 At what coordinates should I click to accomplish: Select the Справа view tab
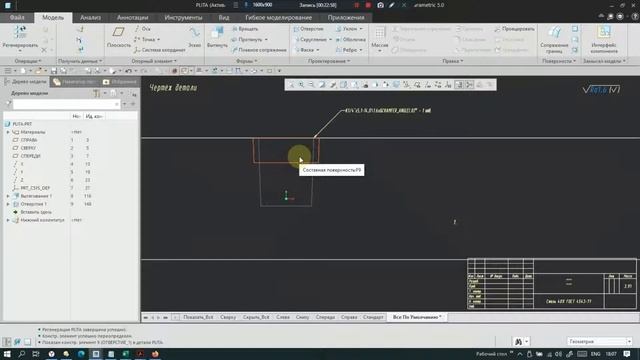(x=349, y=317)
